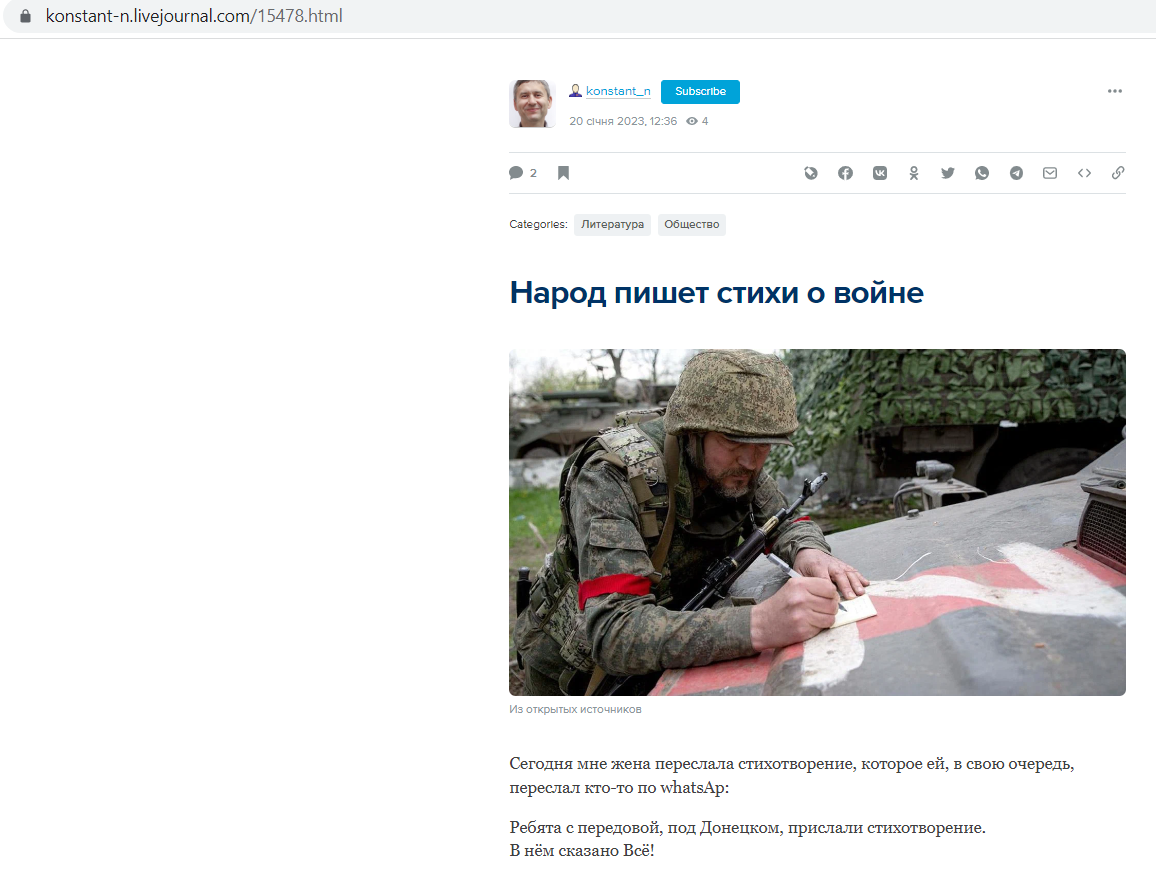Open the comments icon showing 2

tap(522, 173)
